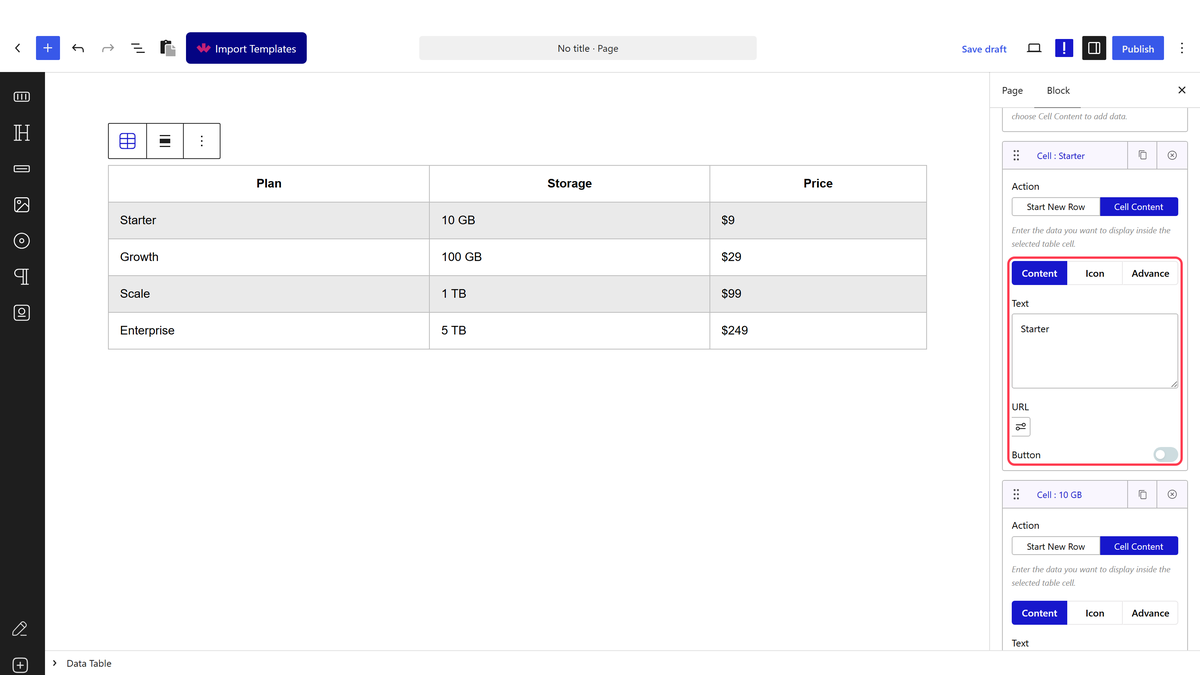Select Start New Row for 10 GB cell
Image resolution: width=1200 pixels, height=675 pixels.
click(1056, 546)
